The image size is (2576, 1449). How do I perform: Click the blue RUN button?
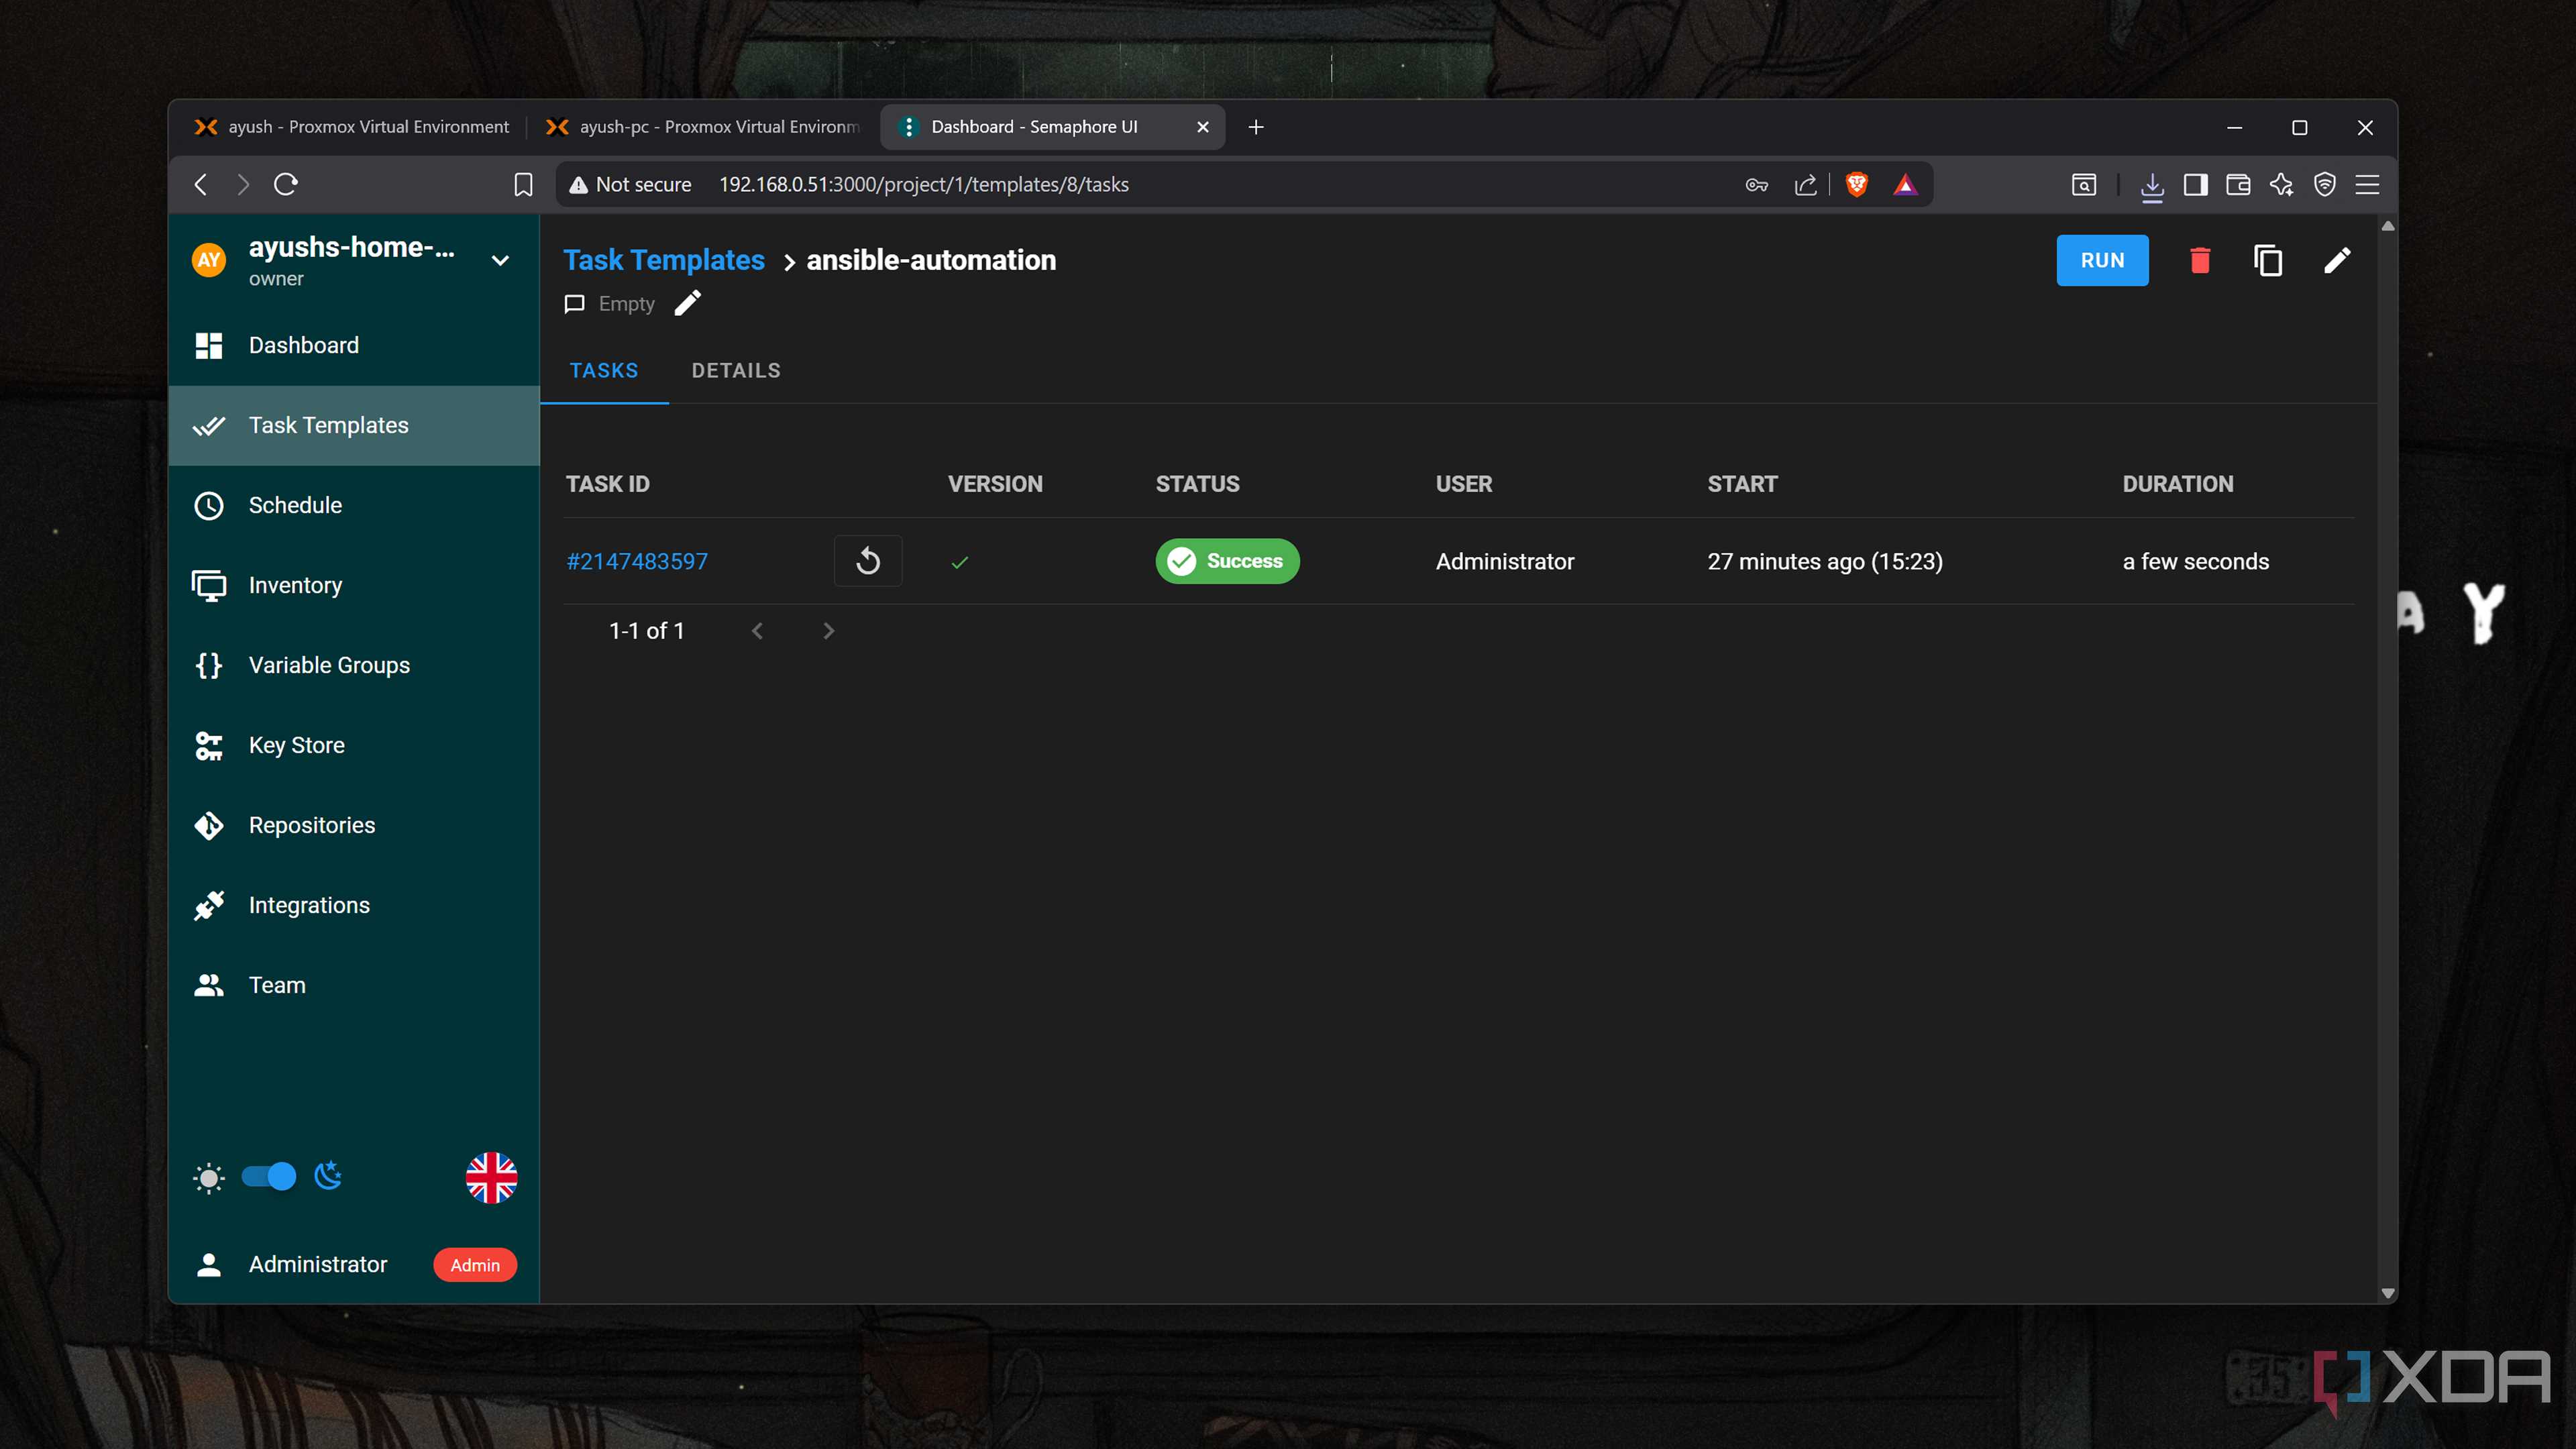(2102, 260)
